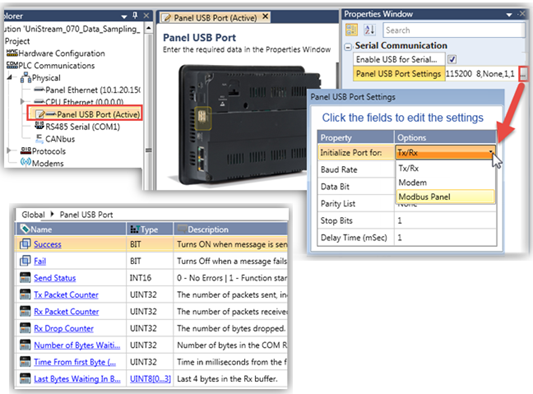The height and width of the screenshot is (394, 533).
Task: Open the Send Status tag link
Action: (55, 278)
